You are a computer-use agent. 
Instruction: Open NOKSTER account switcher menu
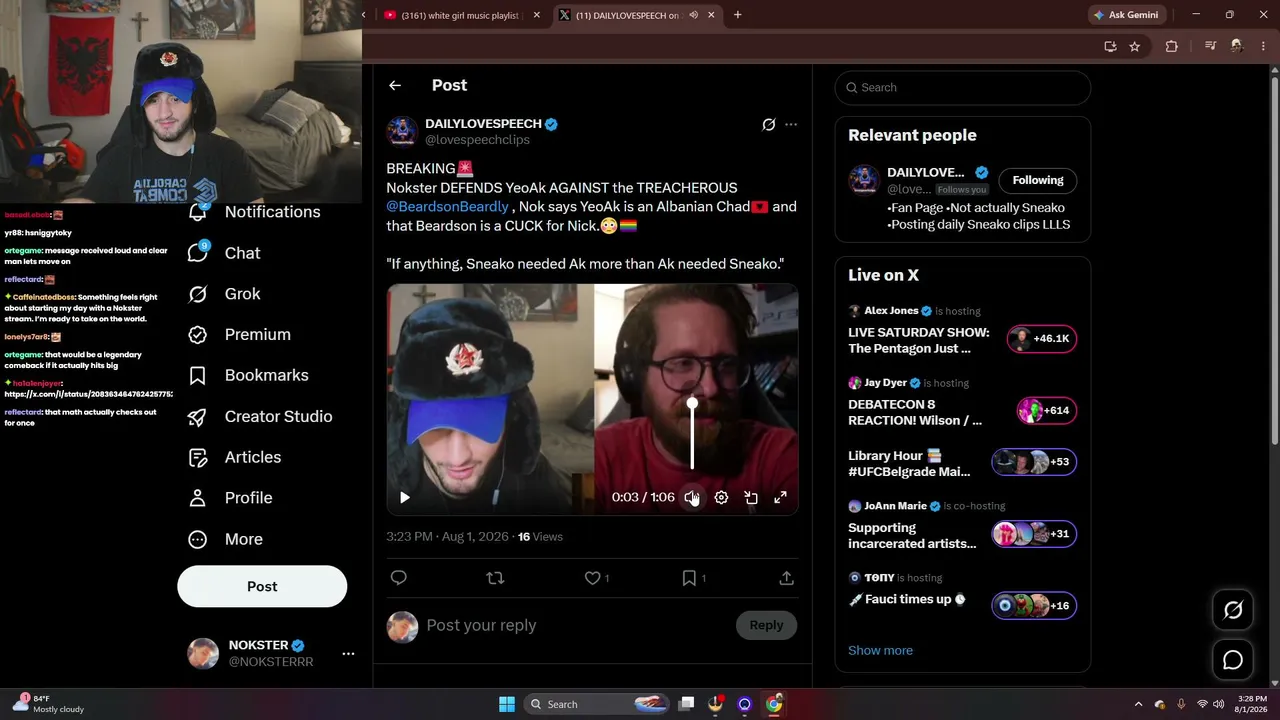348,654
